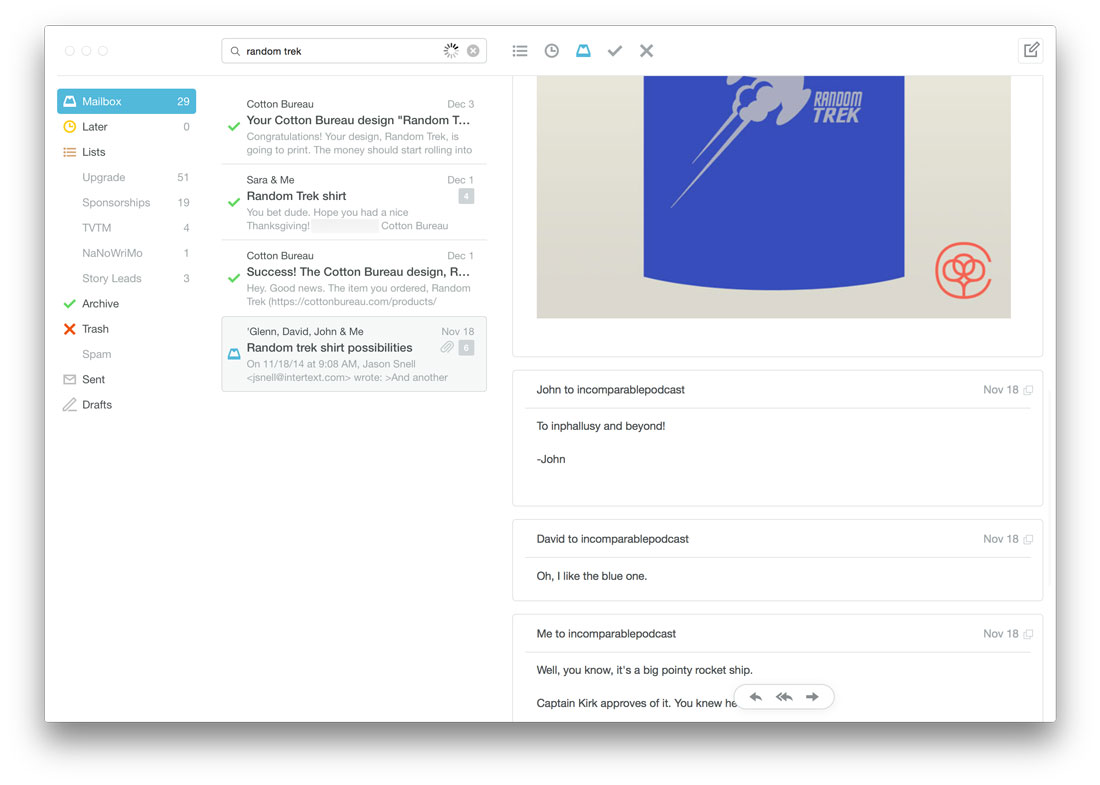Select the NaNoWriMo list
This screenshot has height=785, width=1100.
point(126,253)
